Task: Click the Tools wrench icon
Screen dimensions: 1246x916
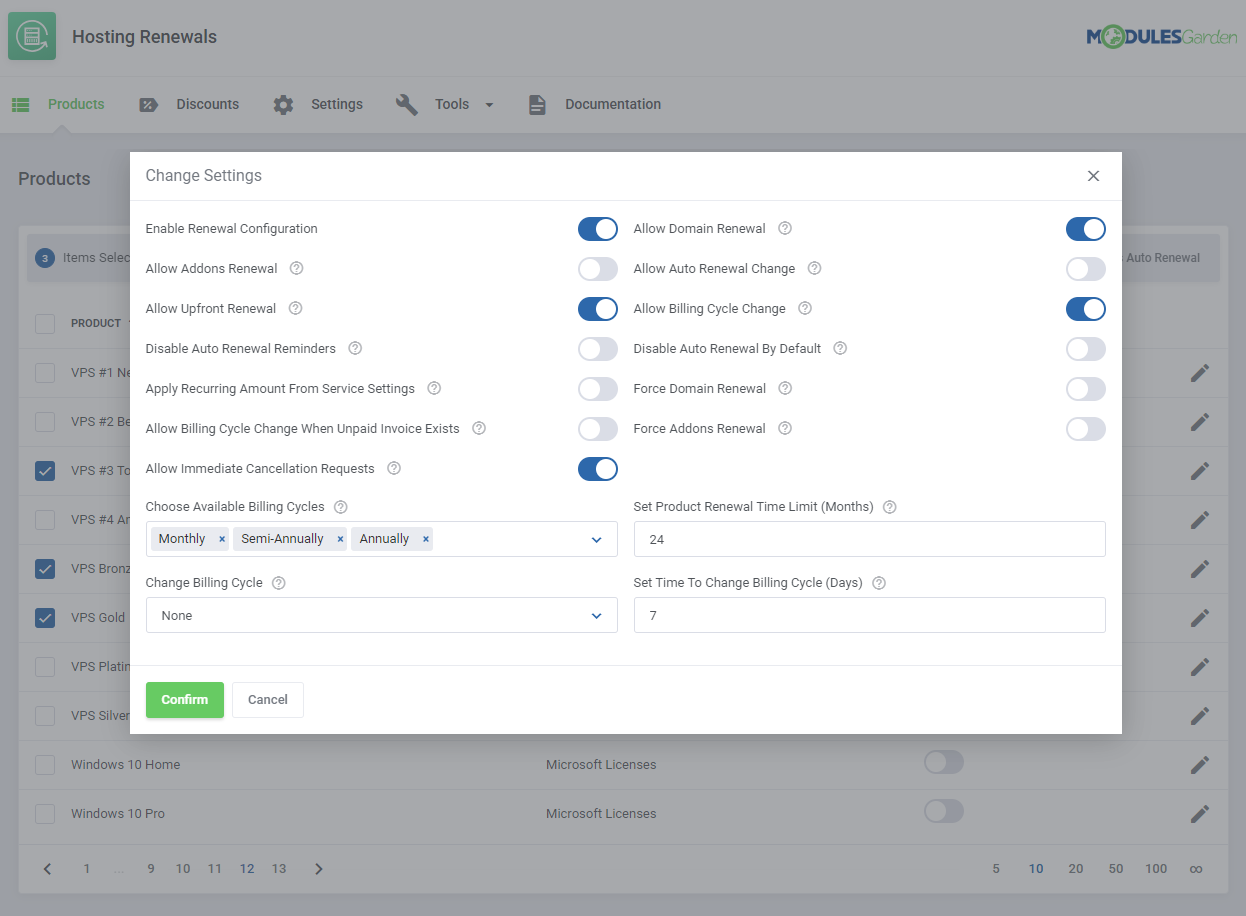Action: click(x=406, y=104)
